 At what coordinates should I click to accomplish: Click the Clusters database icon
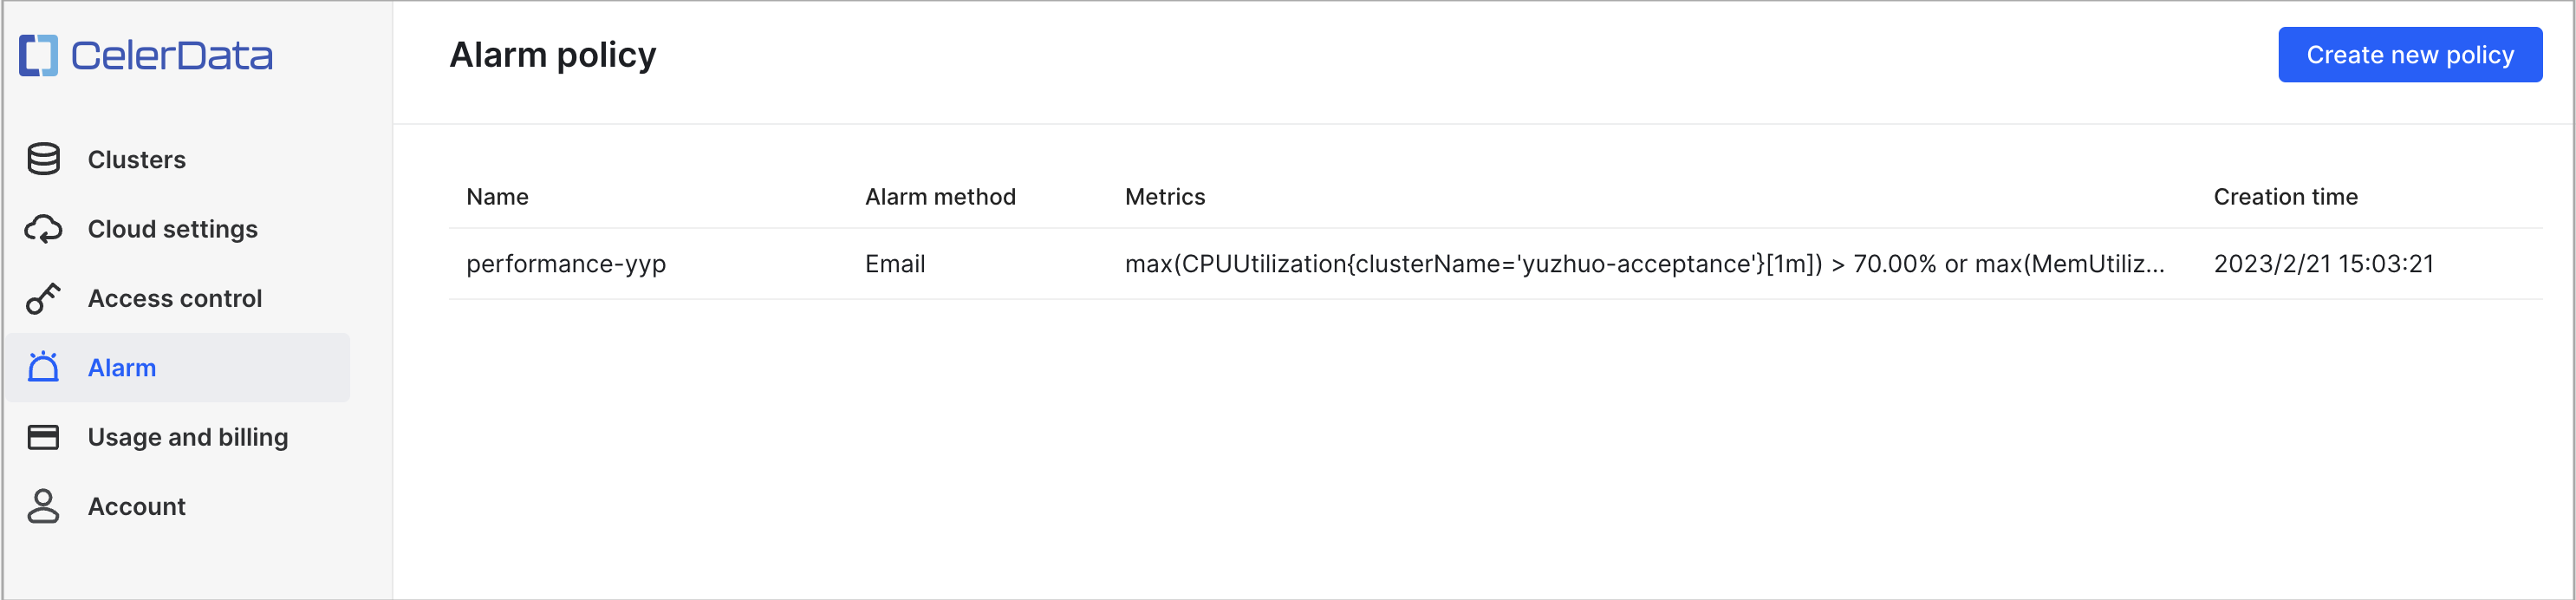point(43,159)
